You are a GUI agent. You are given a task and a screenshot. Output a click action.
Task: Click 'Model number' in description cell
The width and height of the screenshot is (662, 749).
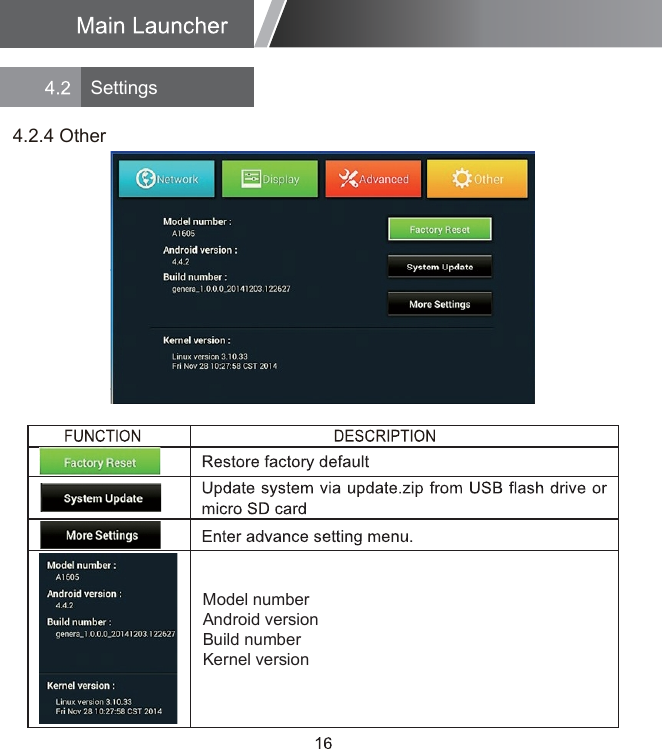tap(256, 599)
